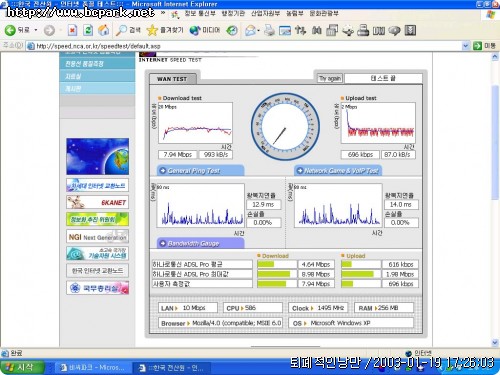
Task: Expand the address bar URL dropdown
Action: point(466,46)
